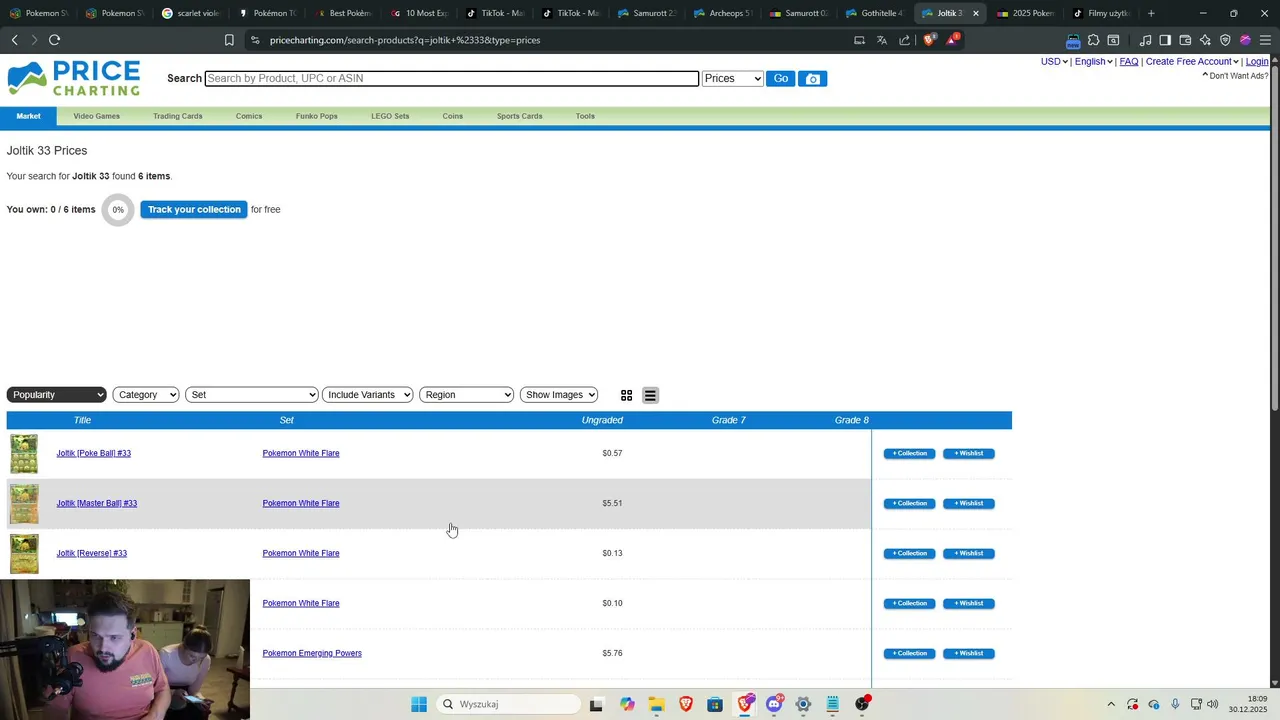
Task: Click the PriceCharting logo
Action: pos(74,78)
